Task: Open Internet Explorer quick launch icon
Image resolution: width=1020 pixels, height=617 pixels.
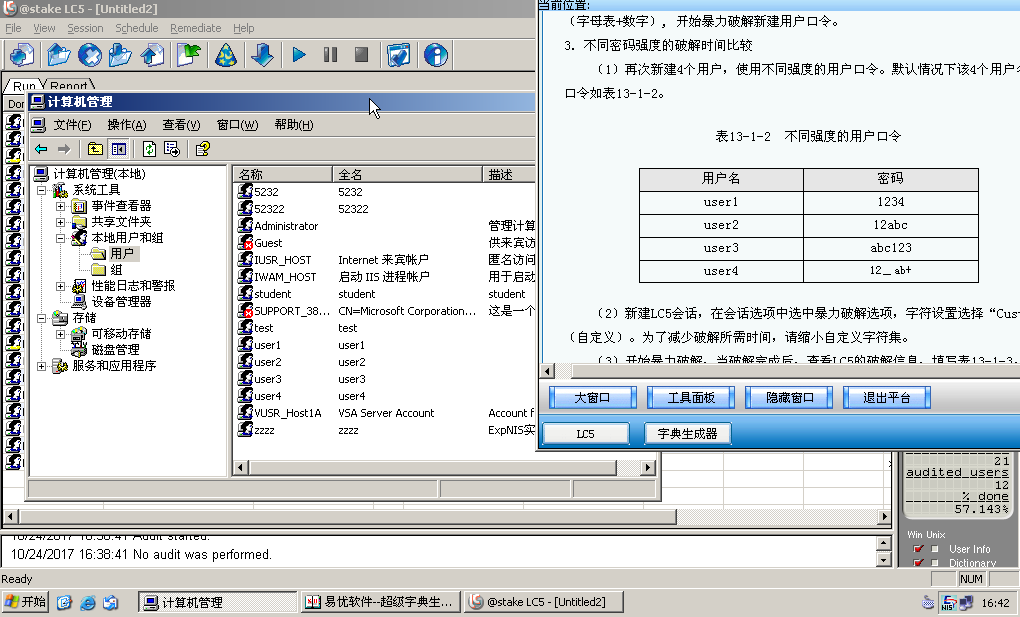Action: (x=88, y=602)
